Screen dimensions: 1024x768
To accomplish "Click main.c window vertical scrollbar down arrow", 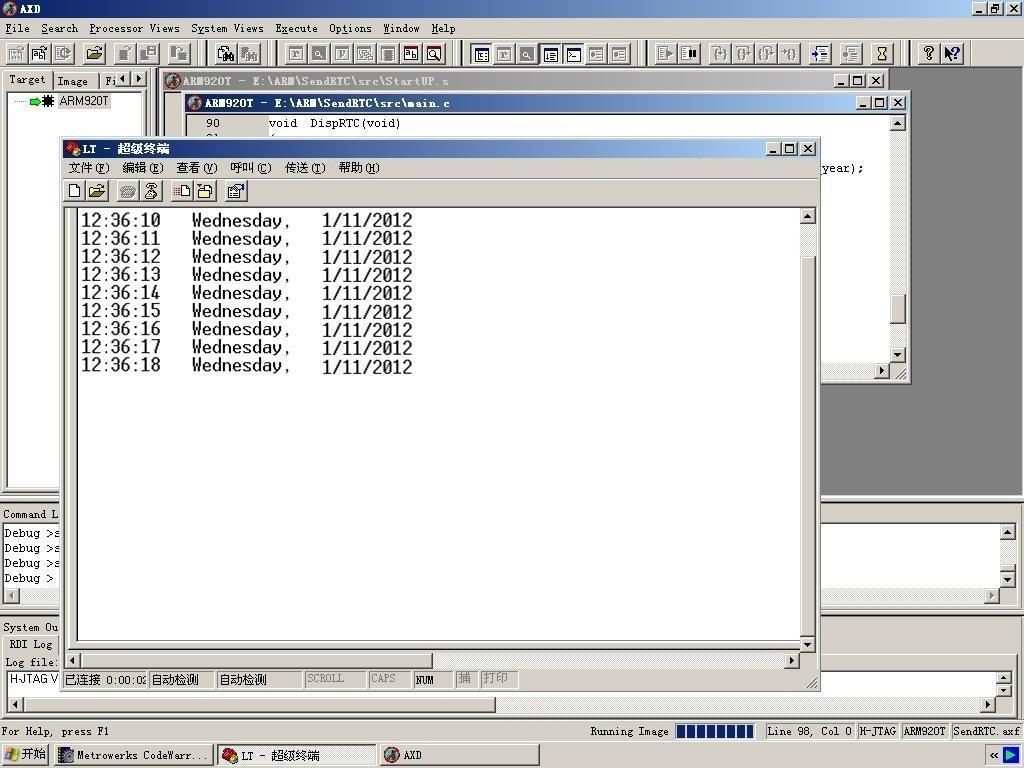I will click(x=898, y=355).
